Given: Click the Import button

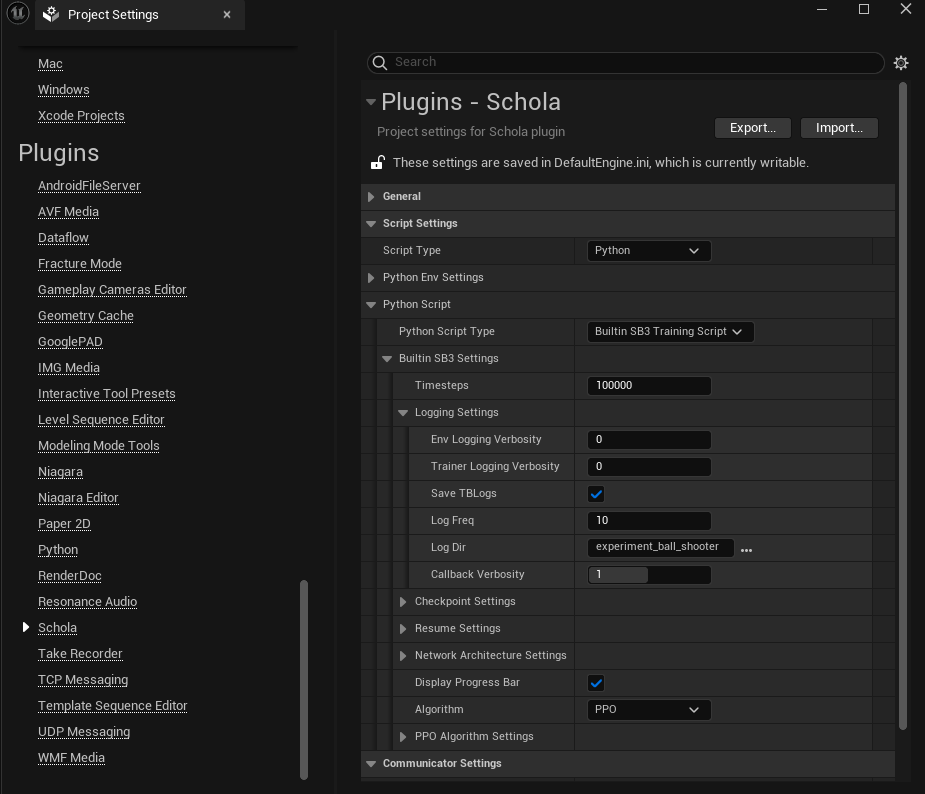Looking at the screenshot, I should tap(839, 128).
